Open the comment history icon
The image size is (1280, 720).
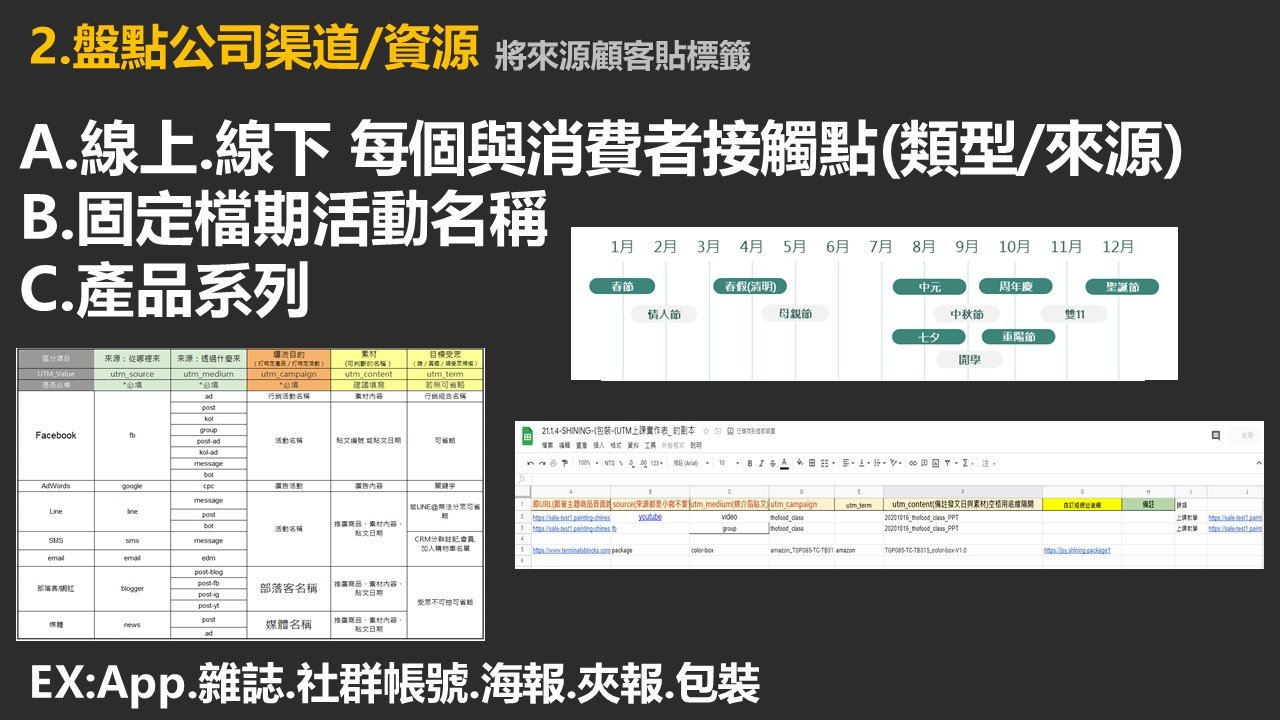[x=1215, y=436]
